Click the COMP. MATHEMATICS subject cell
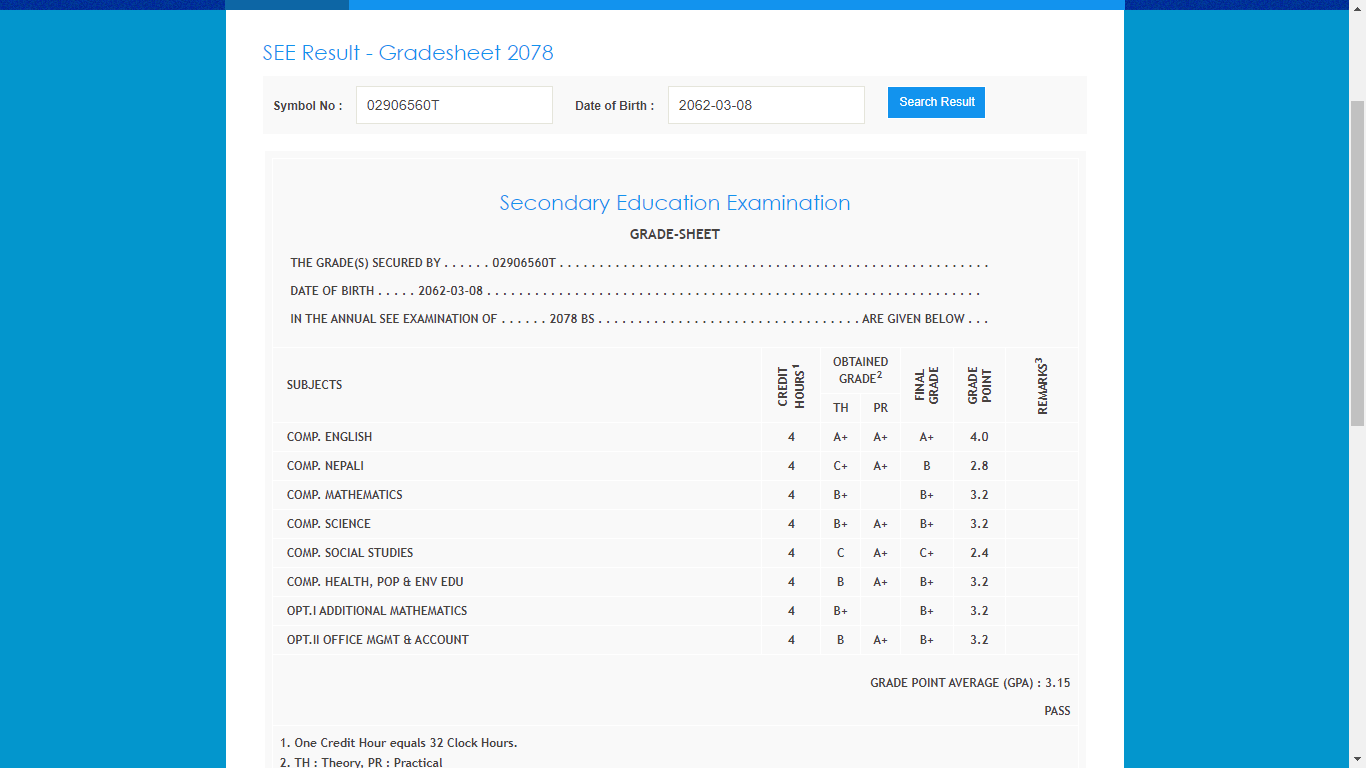The image size is (1366, 768). click(x=345, y=495)
